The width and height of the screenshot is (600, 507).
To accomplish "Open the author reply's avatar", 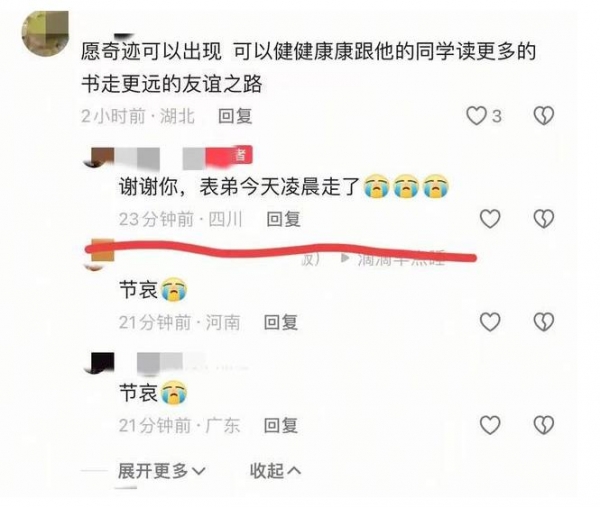I will pos(99,158).
